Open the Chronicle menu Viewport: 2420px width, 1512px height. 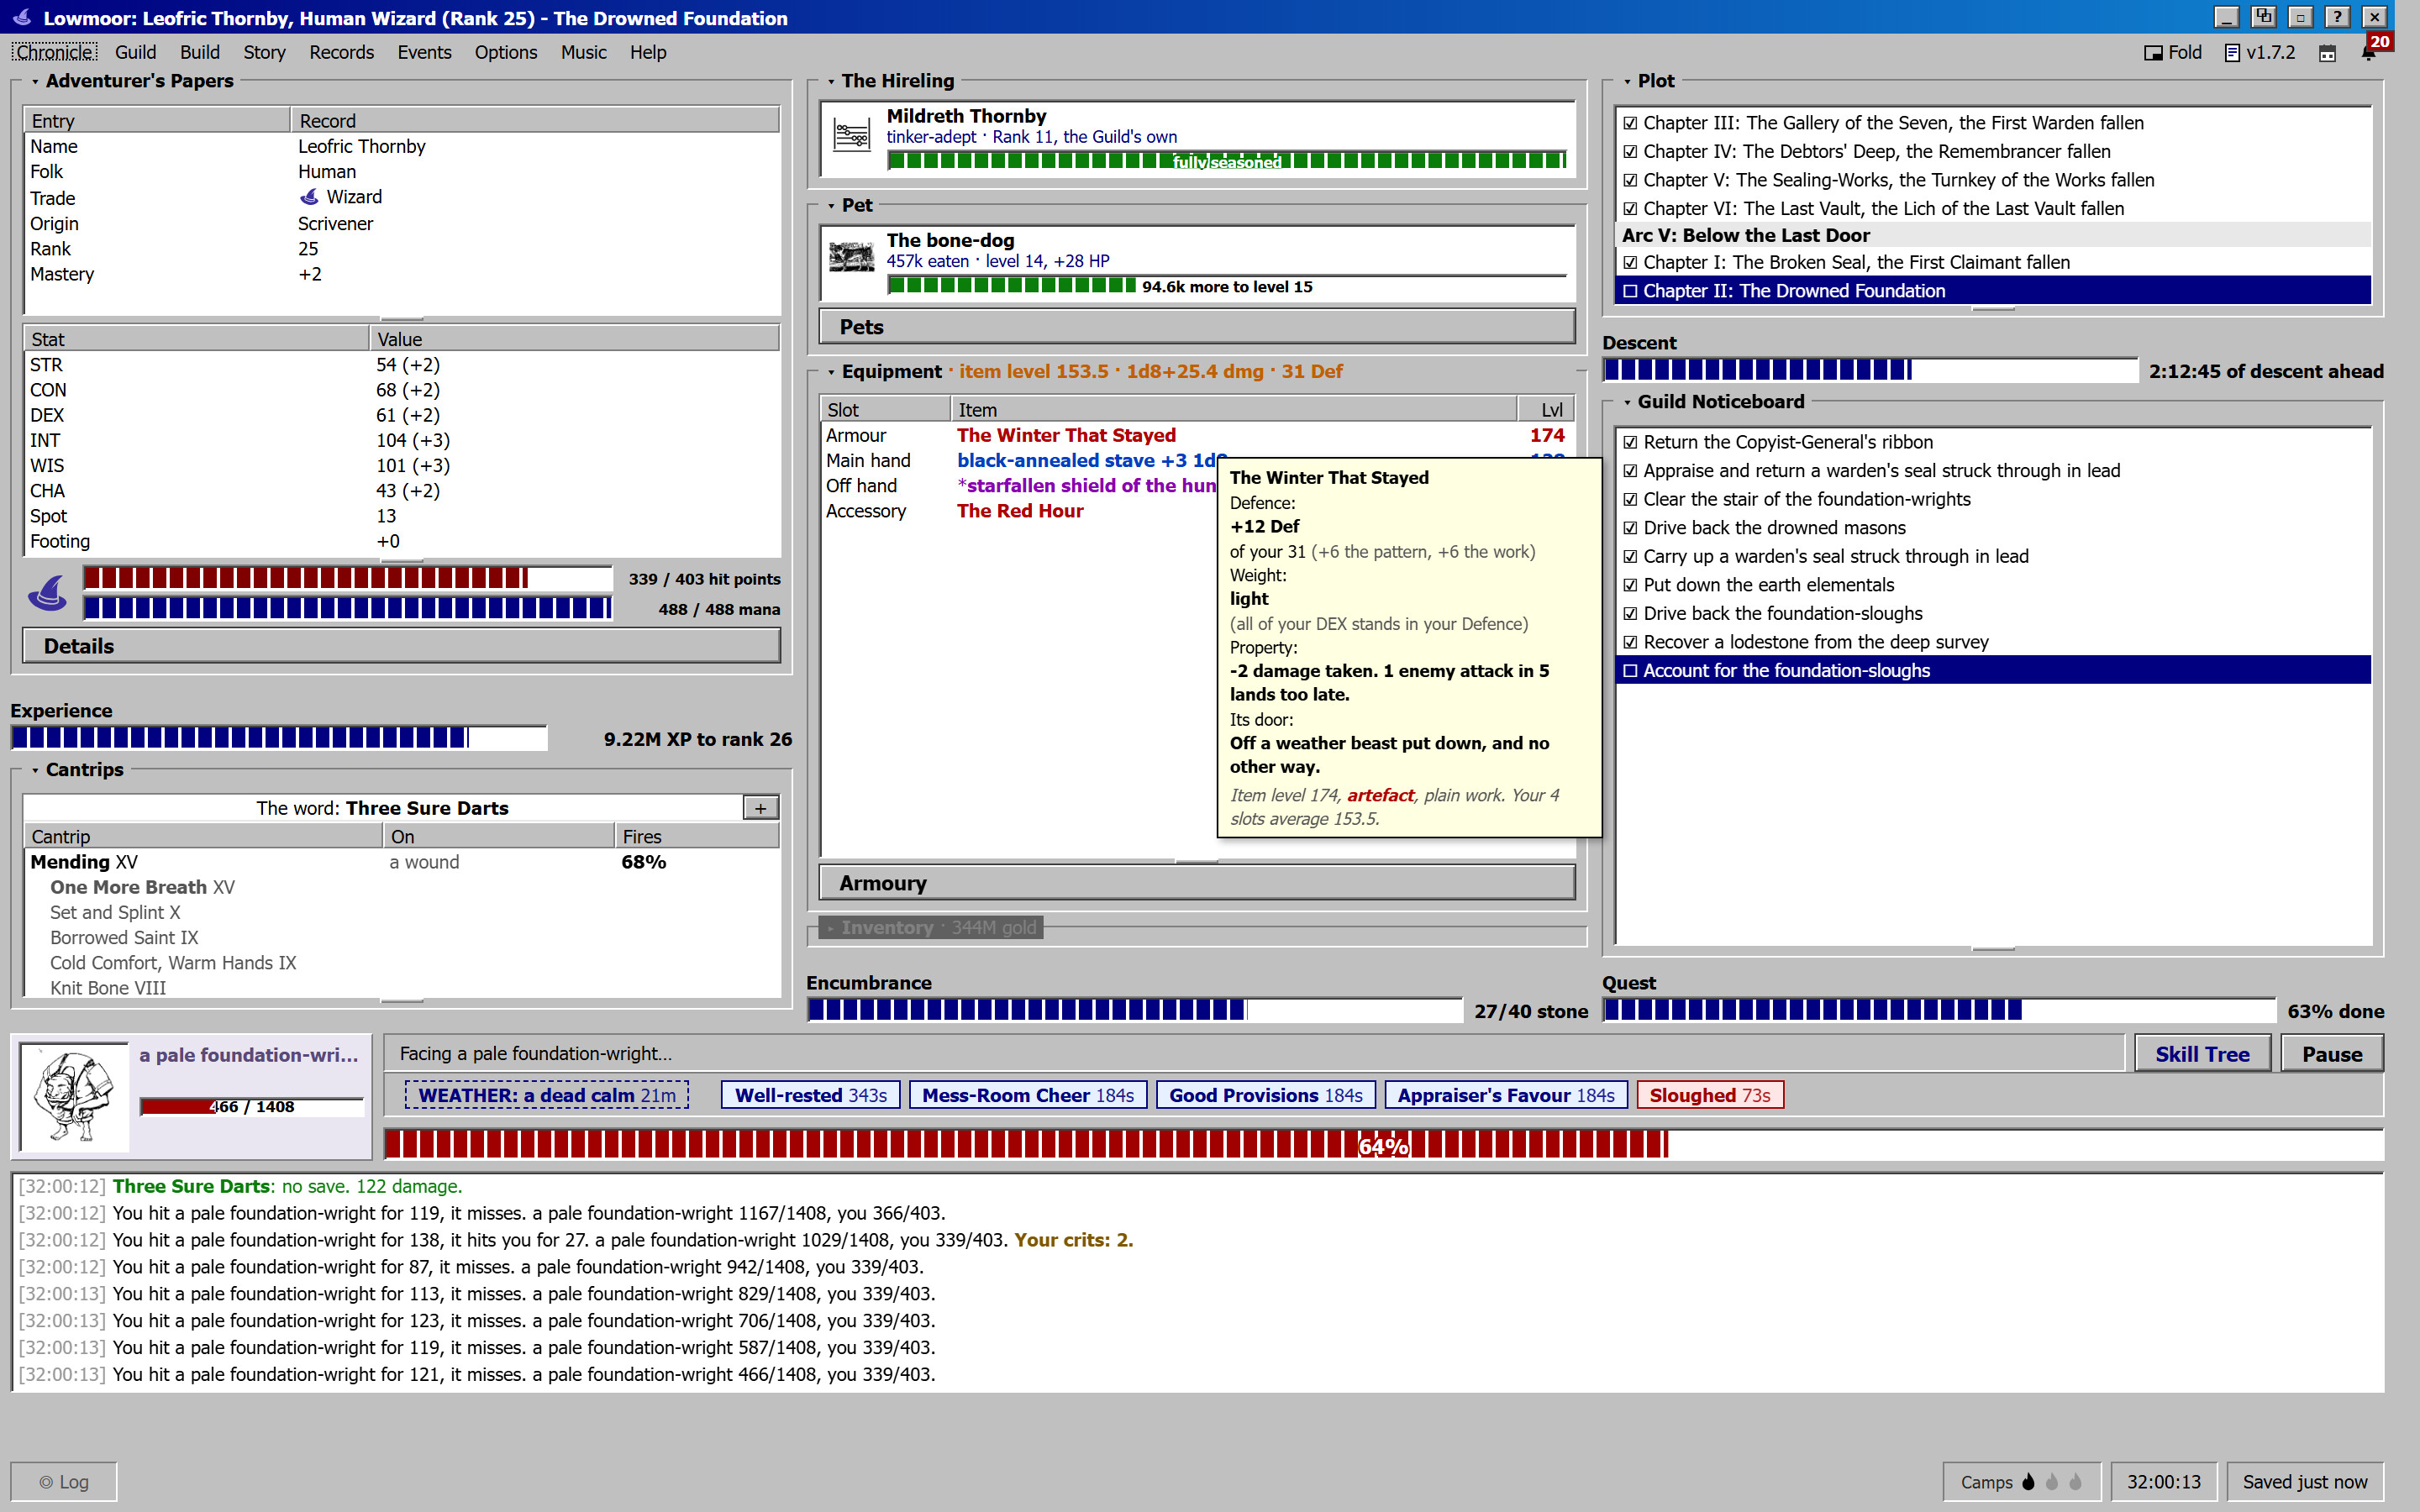point(55,52)
